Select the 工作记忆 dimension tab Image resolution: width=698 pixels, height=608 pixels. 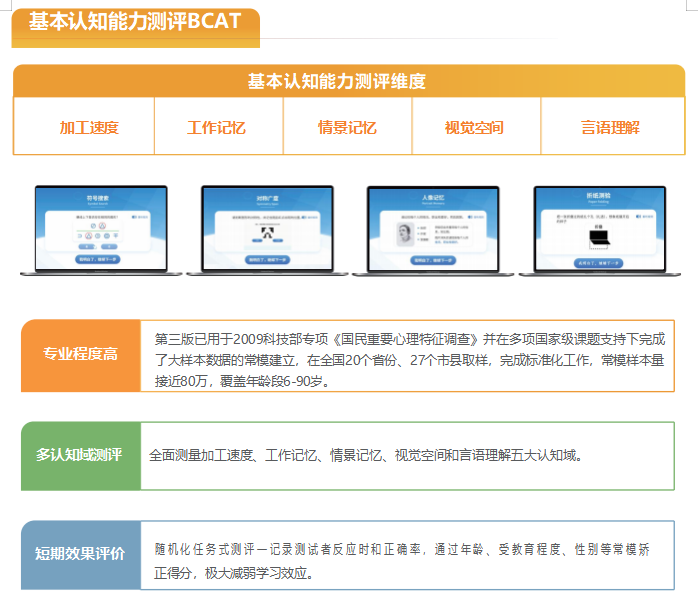216,127
